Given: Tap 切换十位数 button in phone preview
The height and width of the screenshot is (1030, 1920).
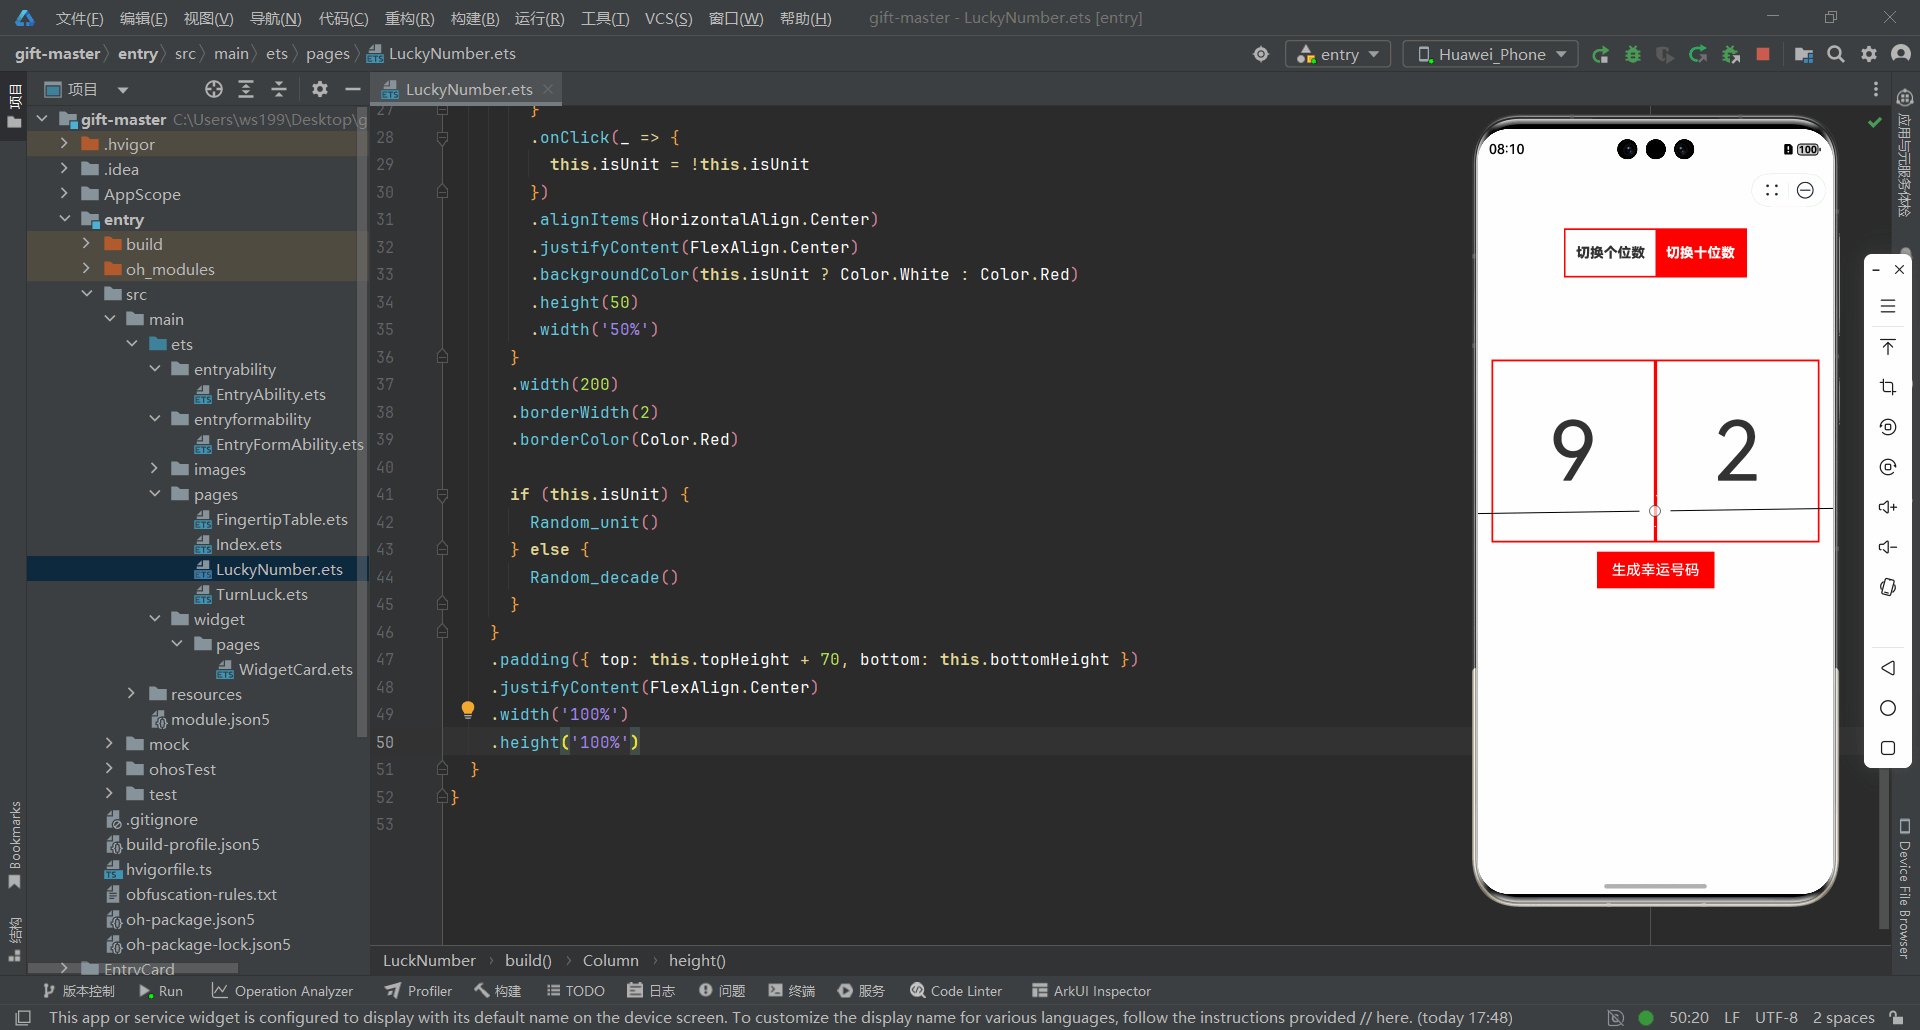Looking at the screenshot, I should click(1700, 253).
